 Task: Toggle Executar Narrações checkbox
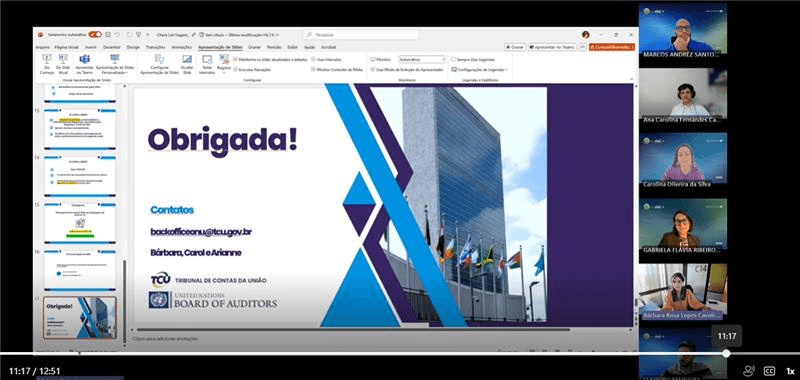[x=235, y=69]
